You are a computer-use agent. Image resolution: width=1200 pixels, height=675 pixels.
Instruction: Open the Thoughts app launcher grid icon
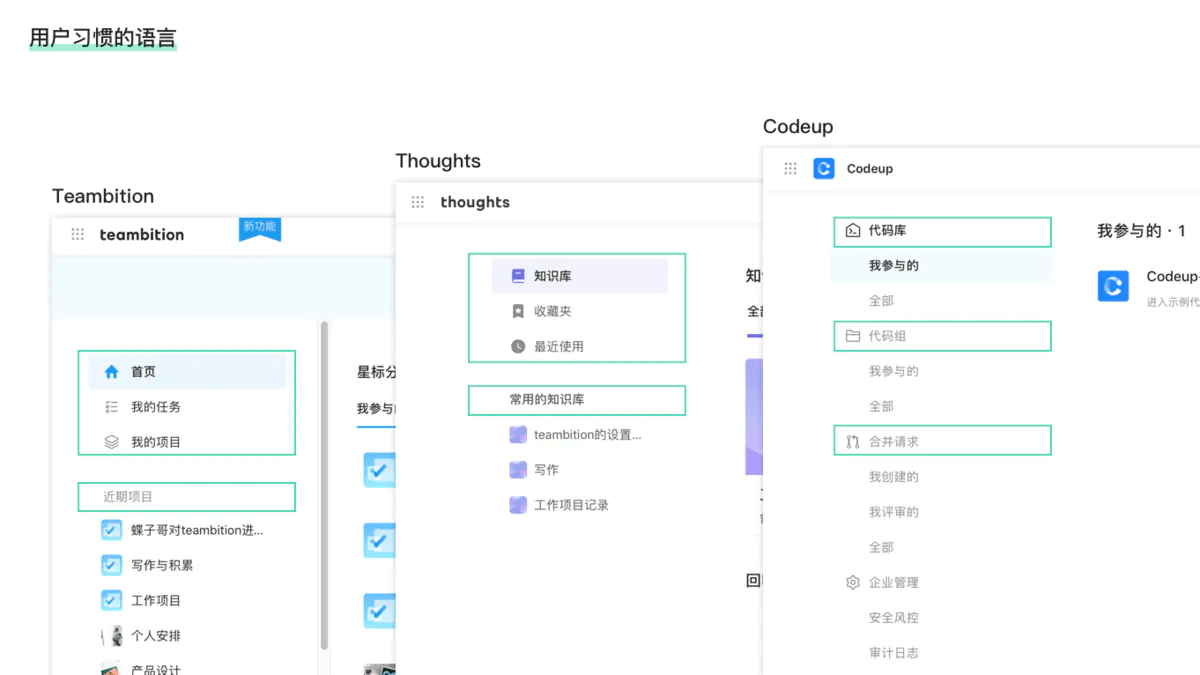click(x=418, y=202)
